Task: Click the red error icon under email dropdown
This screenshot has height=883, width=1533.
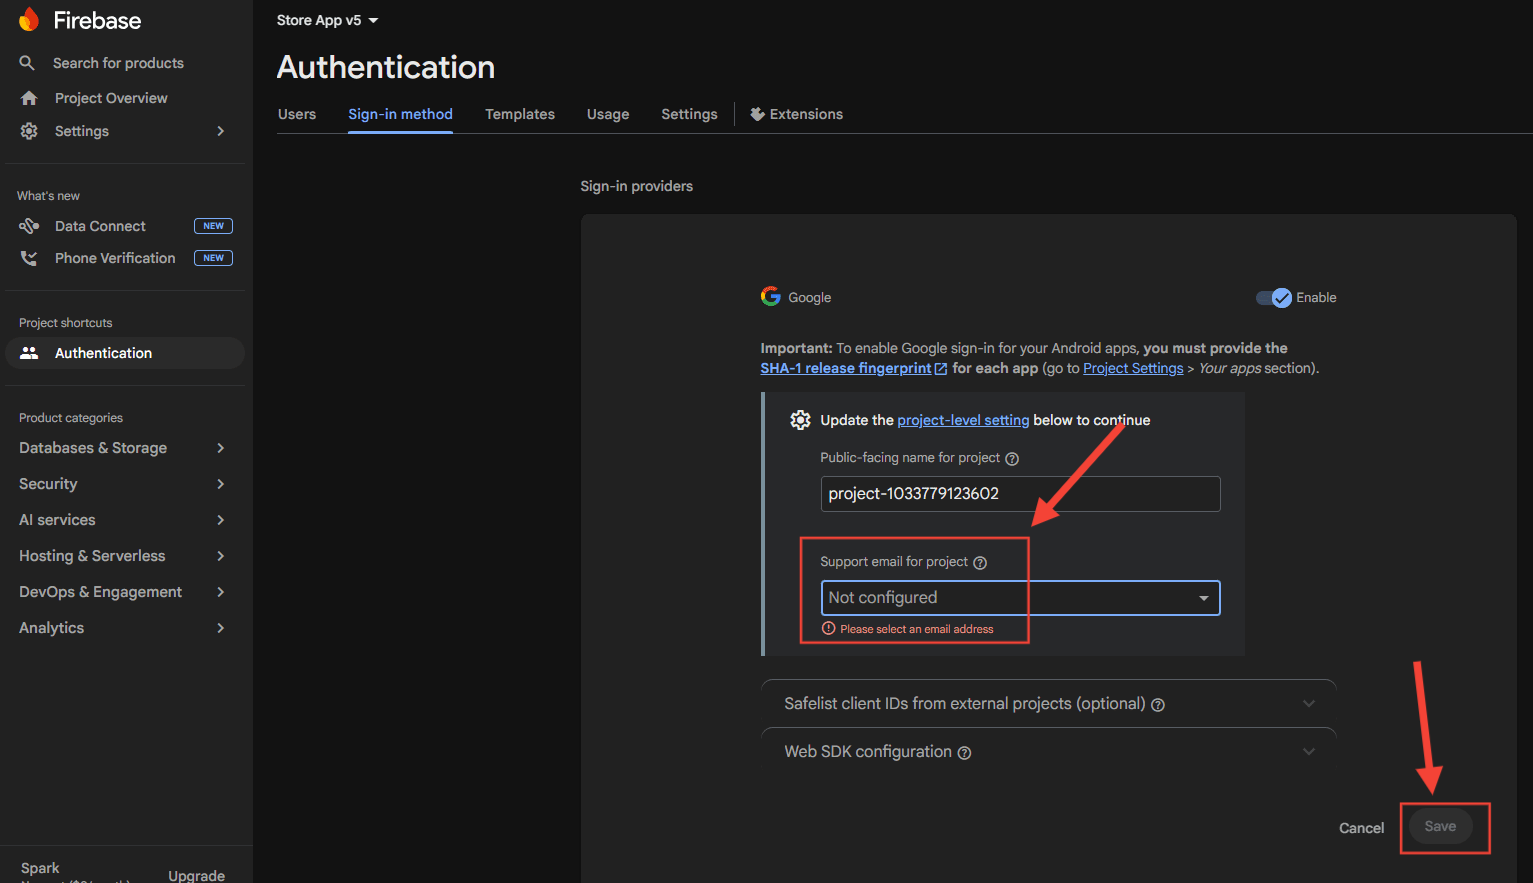Action: tap(828, 628)
